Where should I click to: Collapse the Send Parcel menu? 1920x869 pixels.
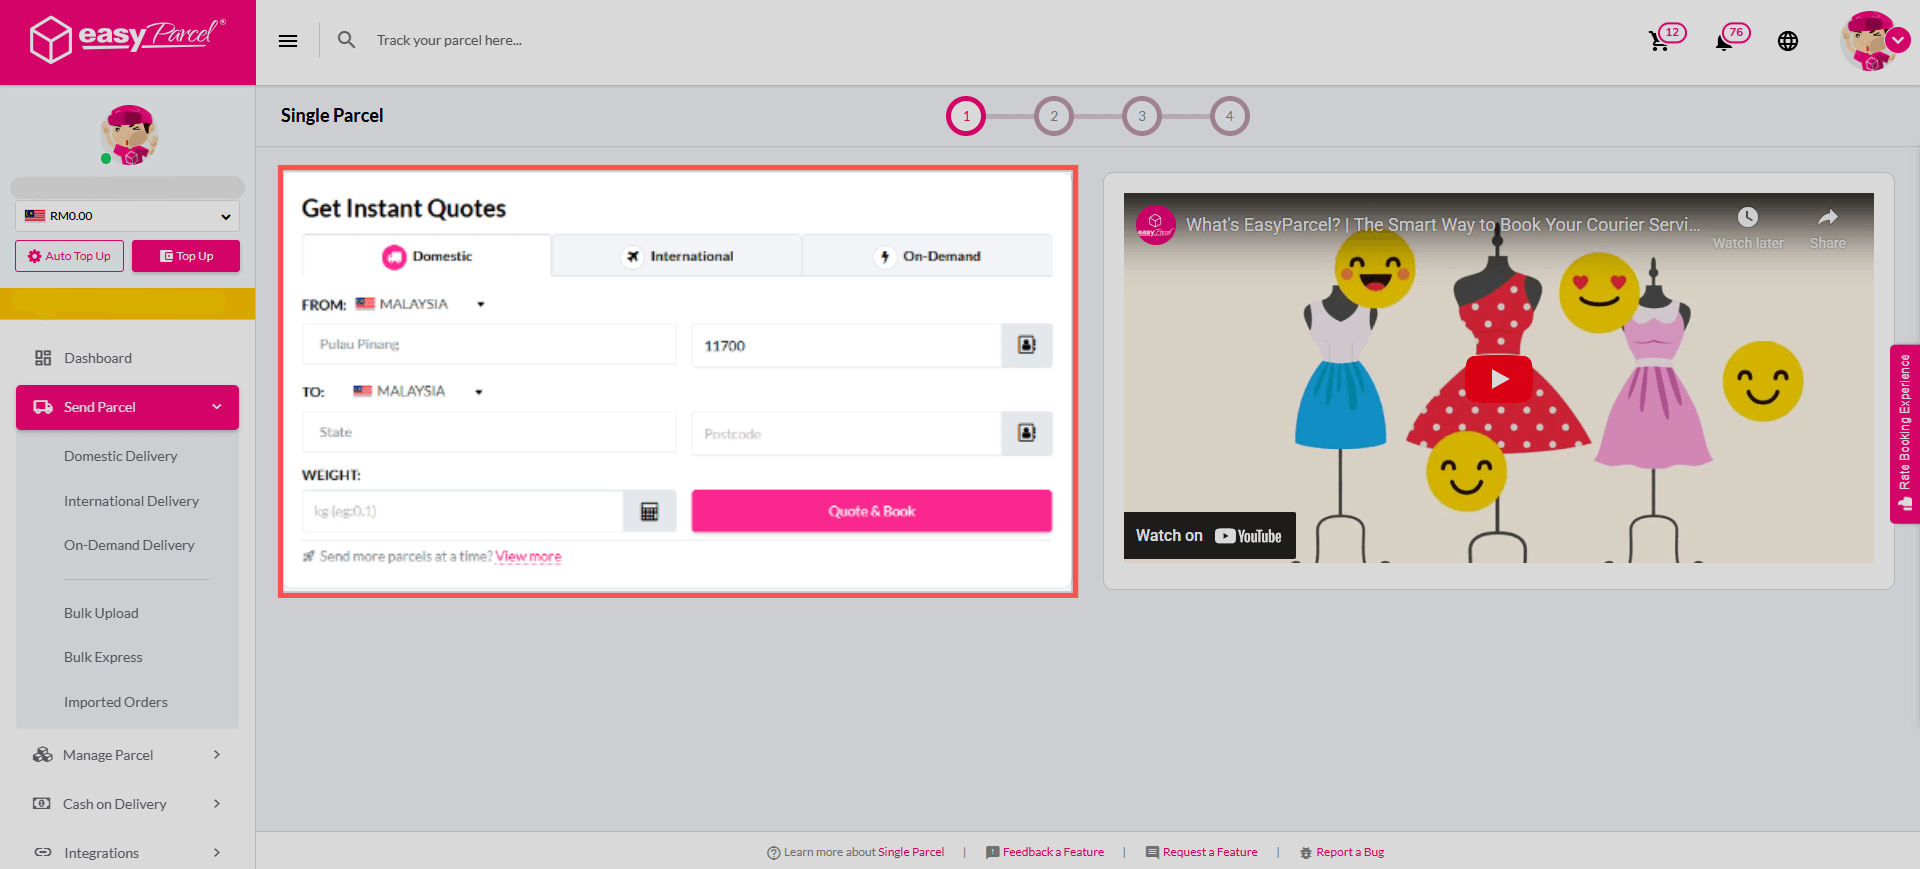[x=127, y=407]
